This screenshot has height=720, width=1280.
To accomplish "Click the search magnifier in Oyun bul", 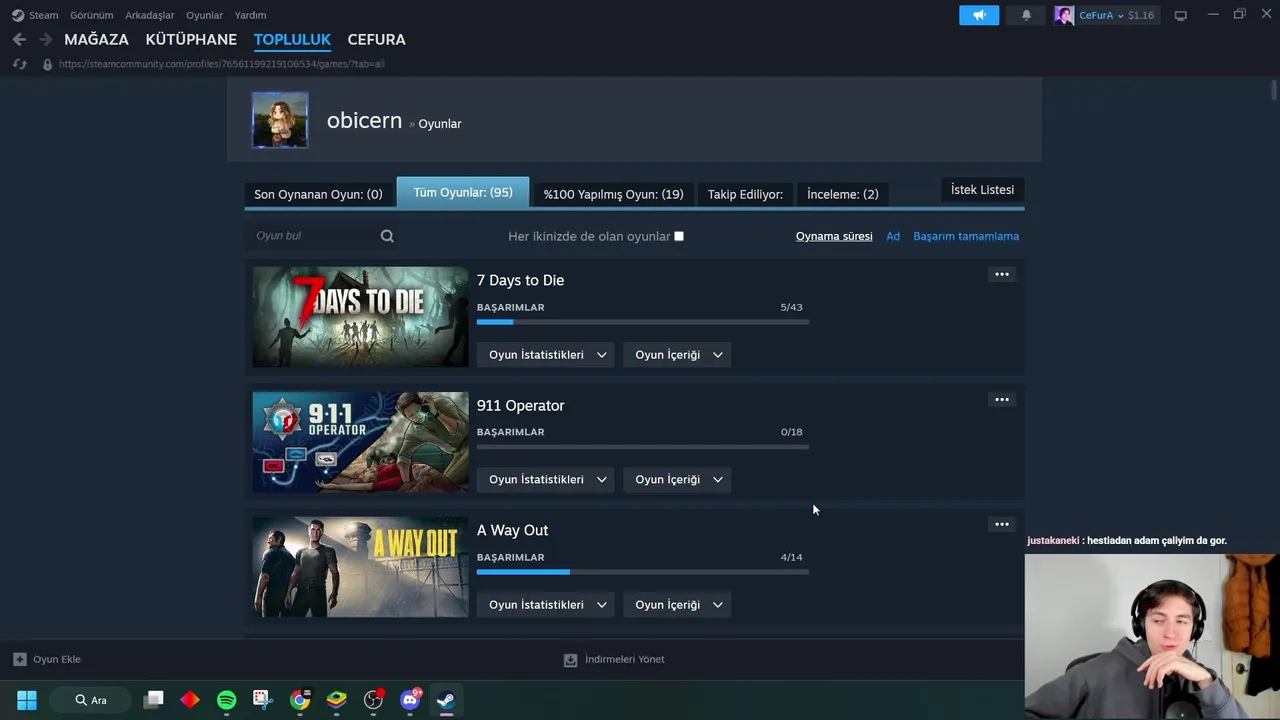I will [387, 236].
